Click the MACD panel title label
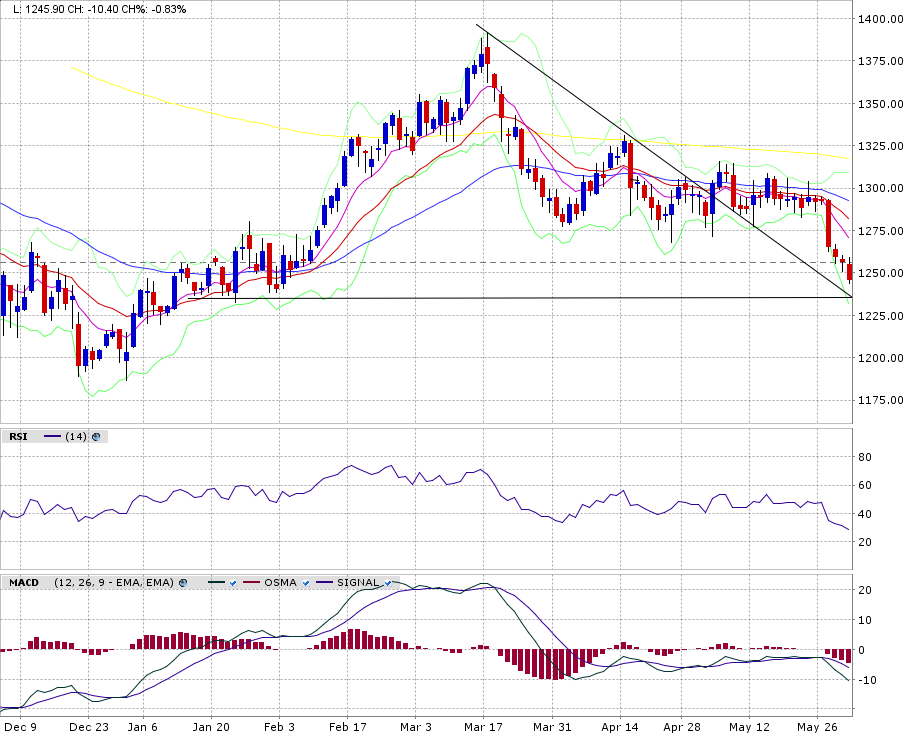The width and height of the screenshot is (912, 741). 24,582
